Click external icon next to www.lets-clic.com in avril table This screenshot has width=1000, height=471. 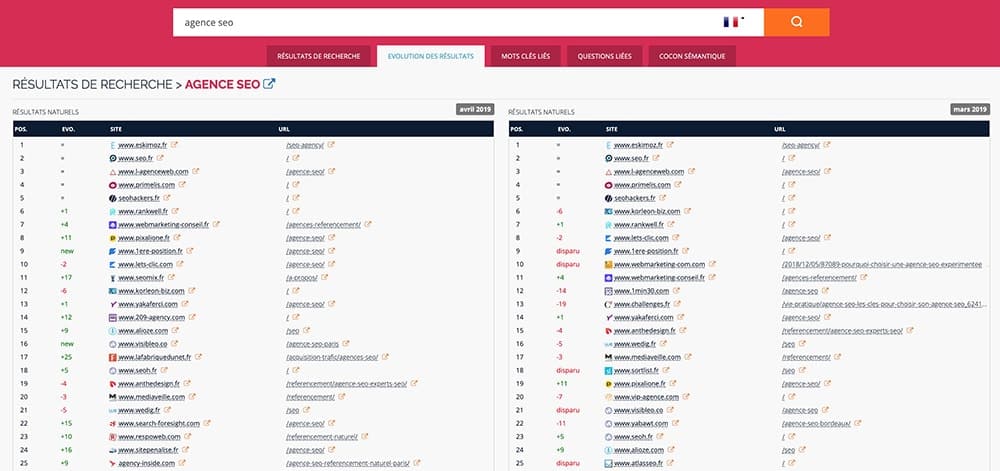[x=180, y=264]
